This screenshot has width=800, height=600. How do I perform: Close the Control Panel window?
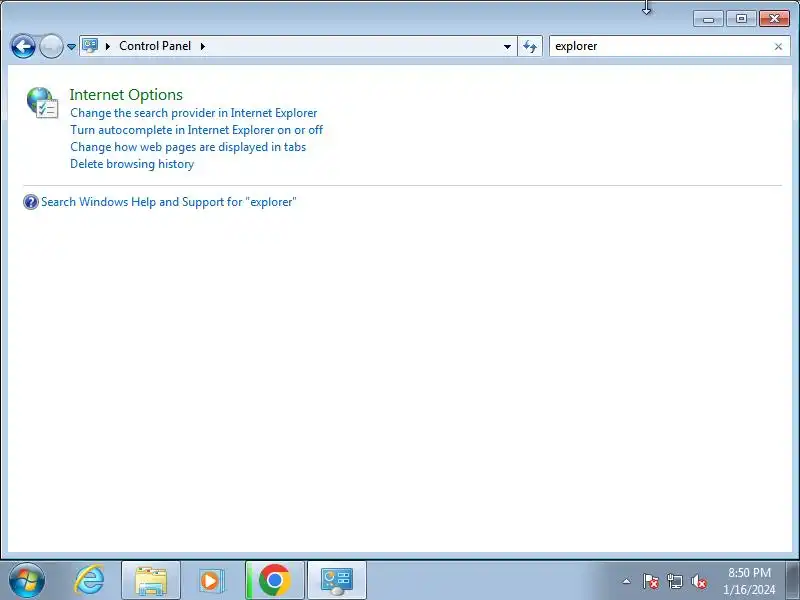coord(774,19)
